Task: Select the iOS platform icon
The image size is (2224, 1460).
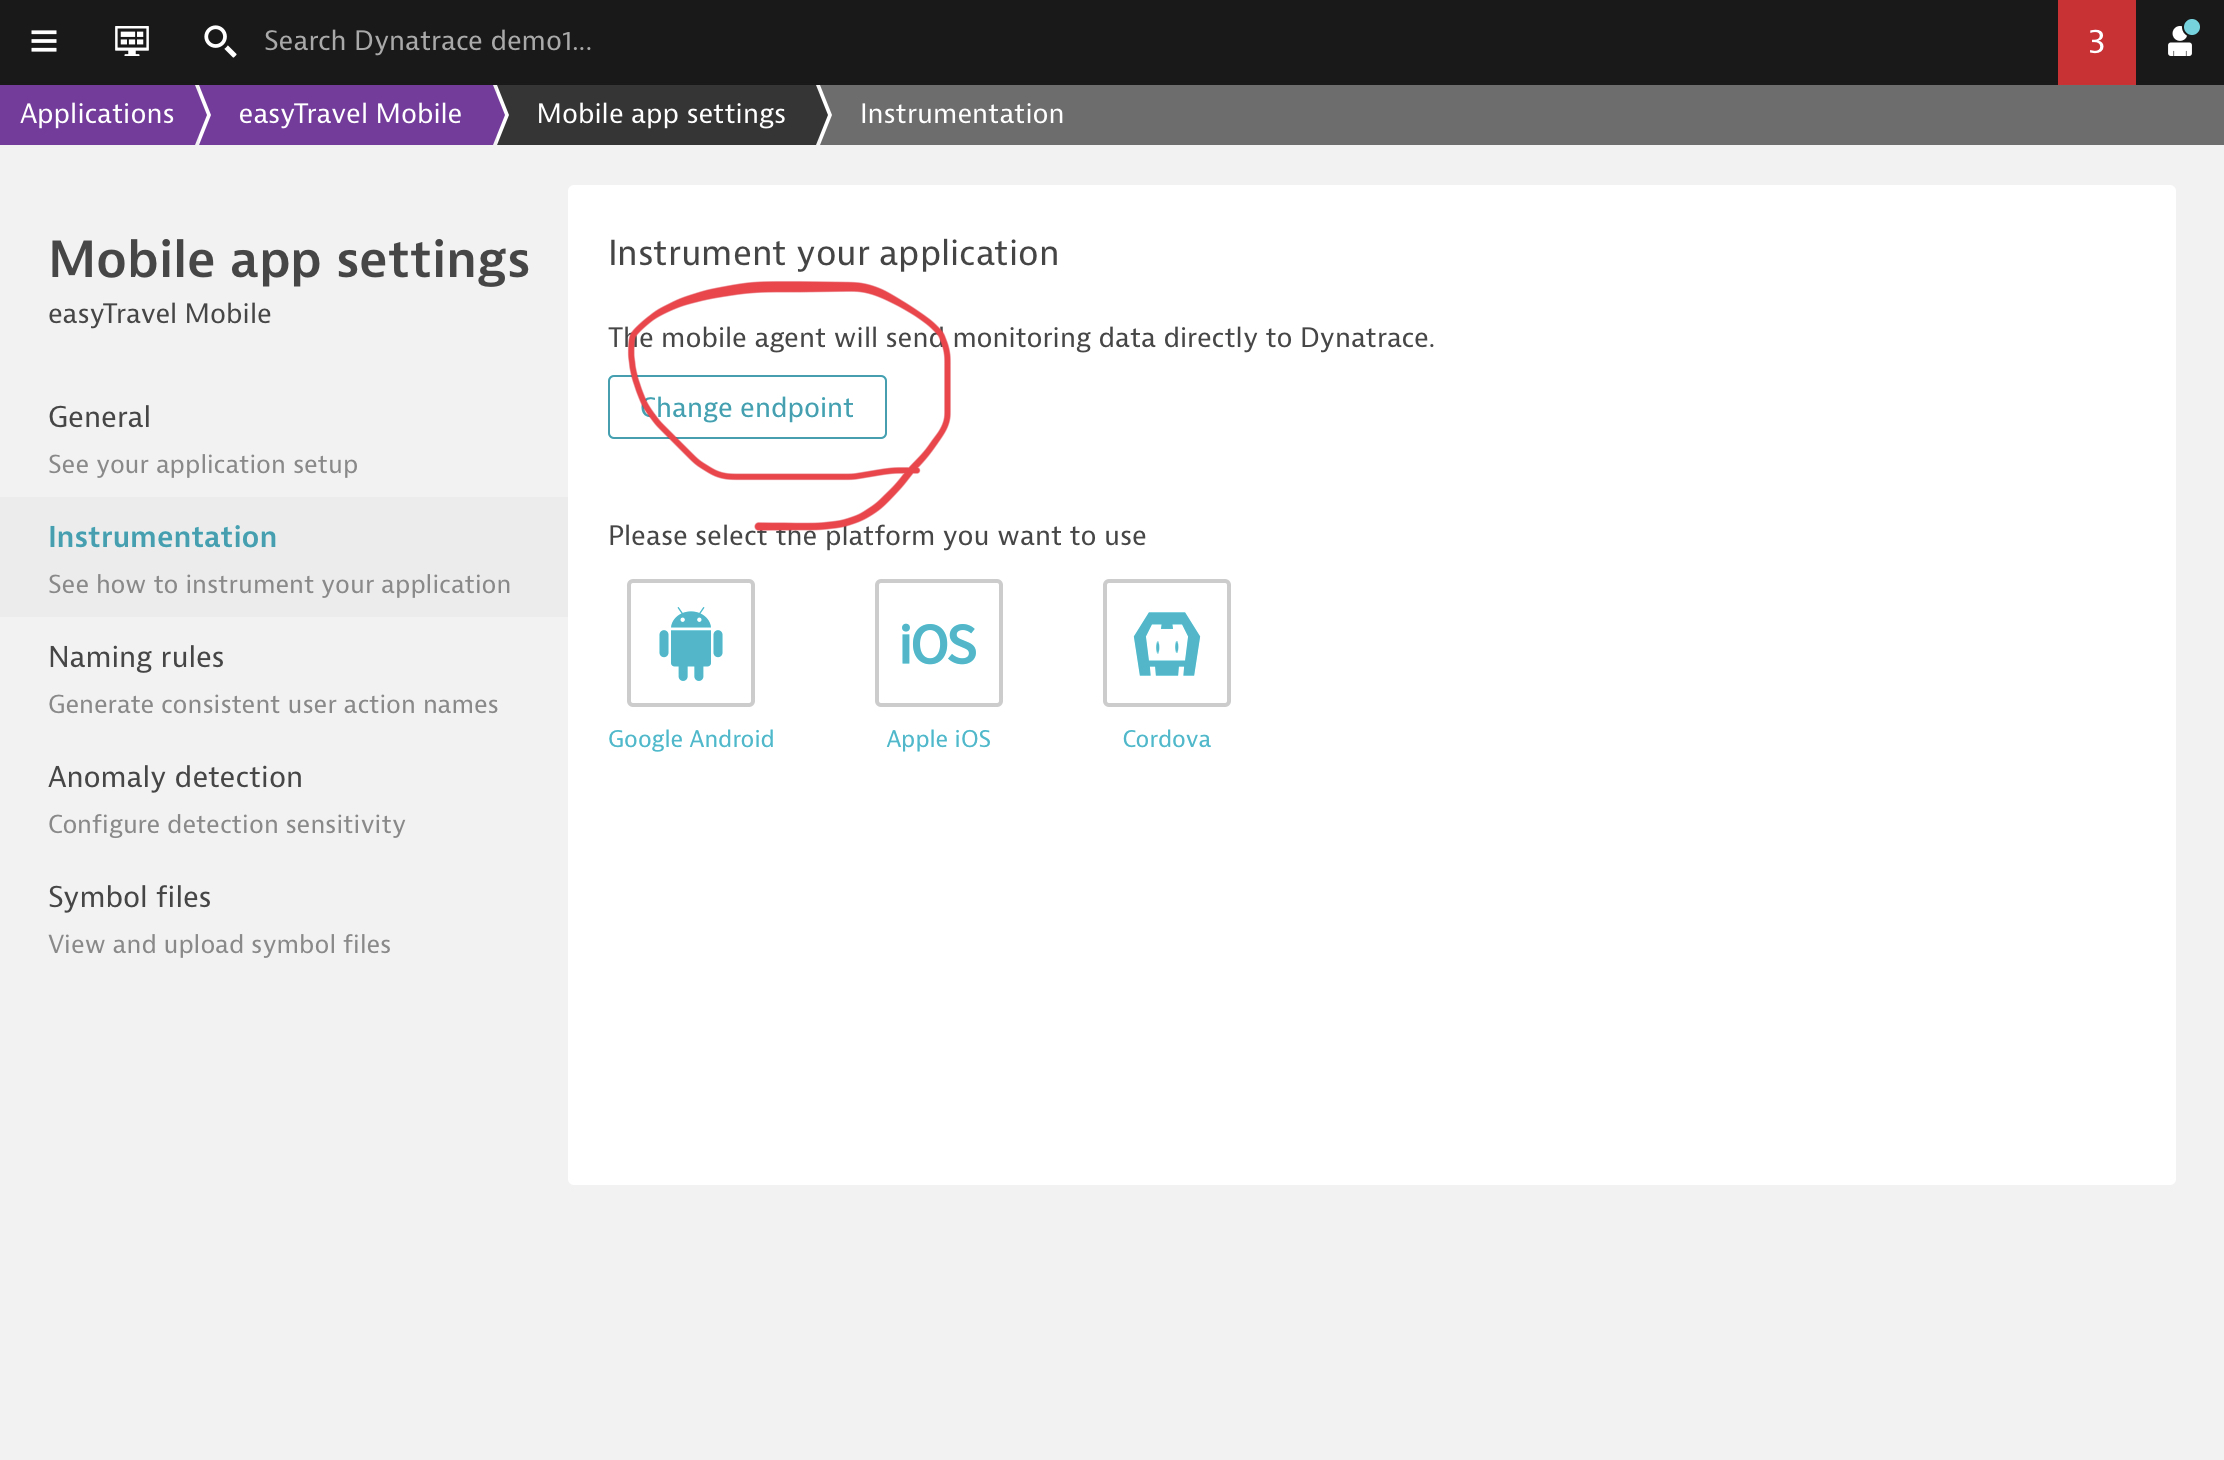Action: coord(939,643)
